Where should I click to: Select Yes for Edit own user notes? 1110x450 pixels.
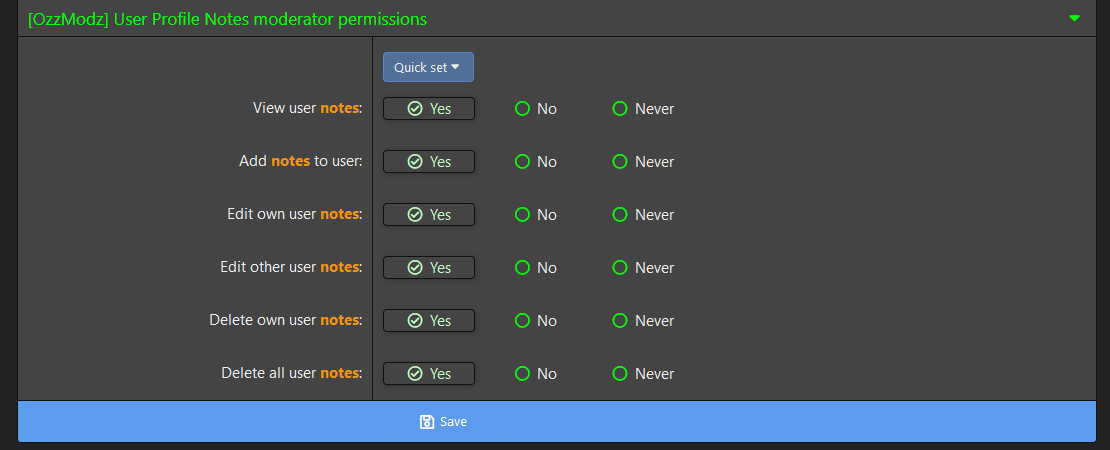pos(429,214)
